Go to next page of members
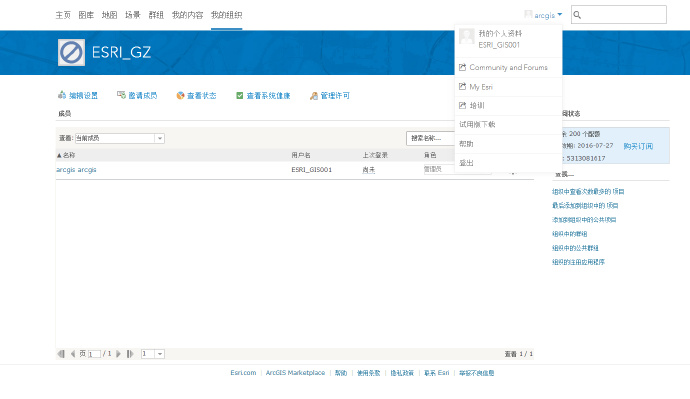The width and height of the screenshot is (690, 399). click(118, 354)
